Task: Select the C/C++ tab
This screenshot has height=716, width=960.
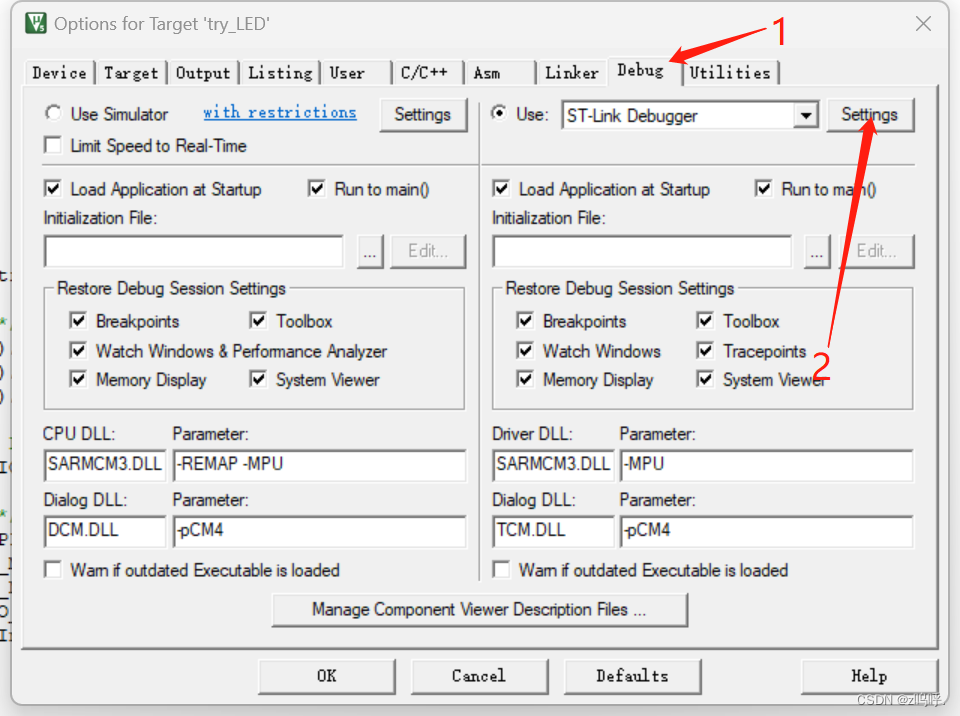Action: (428, 73)
